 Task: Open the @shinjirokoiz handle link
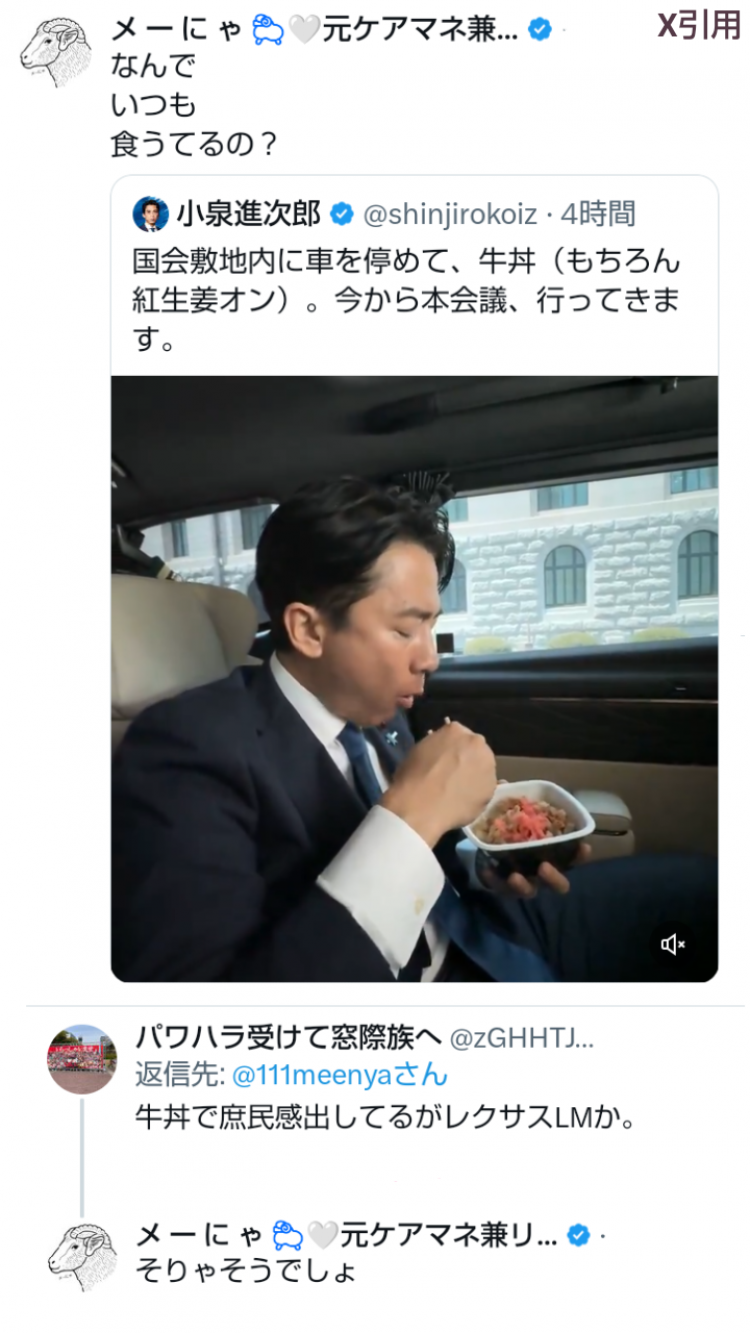click(448, 214)
